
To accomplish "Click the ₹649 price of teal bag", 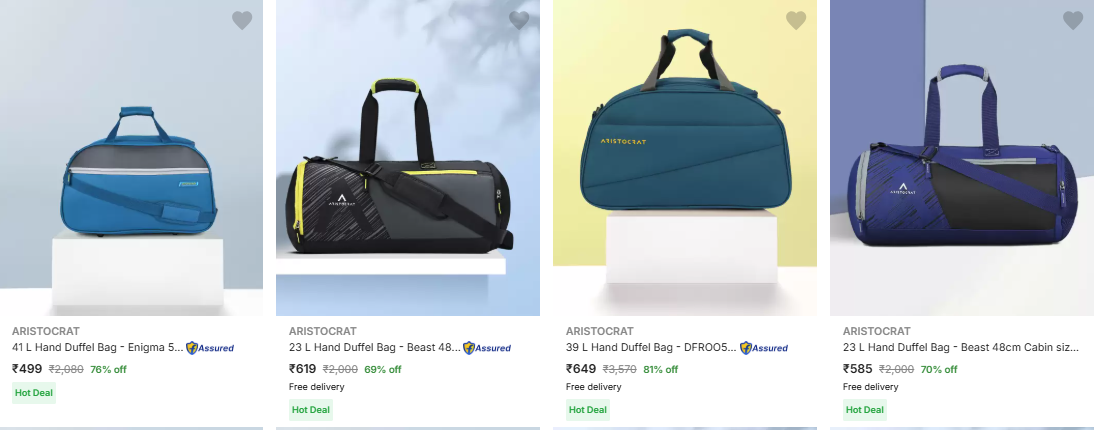I will click(x=581, y=369).
